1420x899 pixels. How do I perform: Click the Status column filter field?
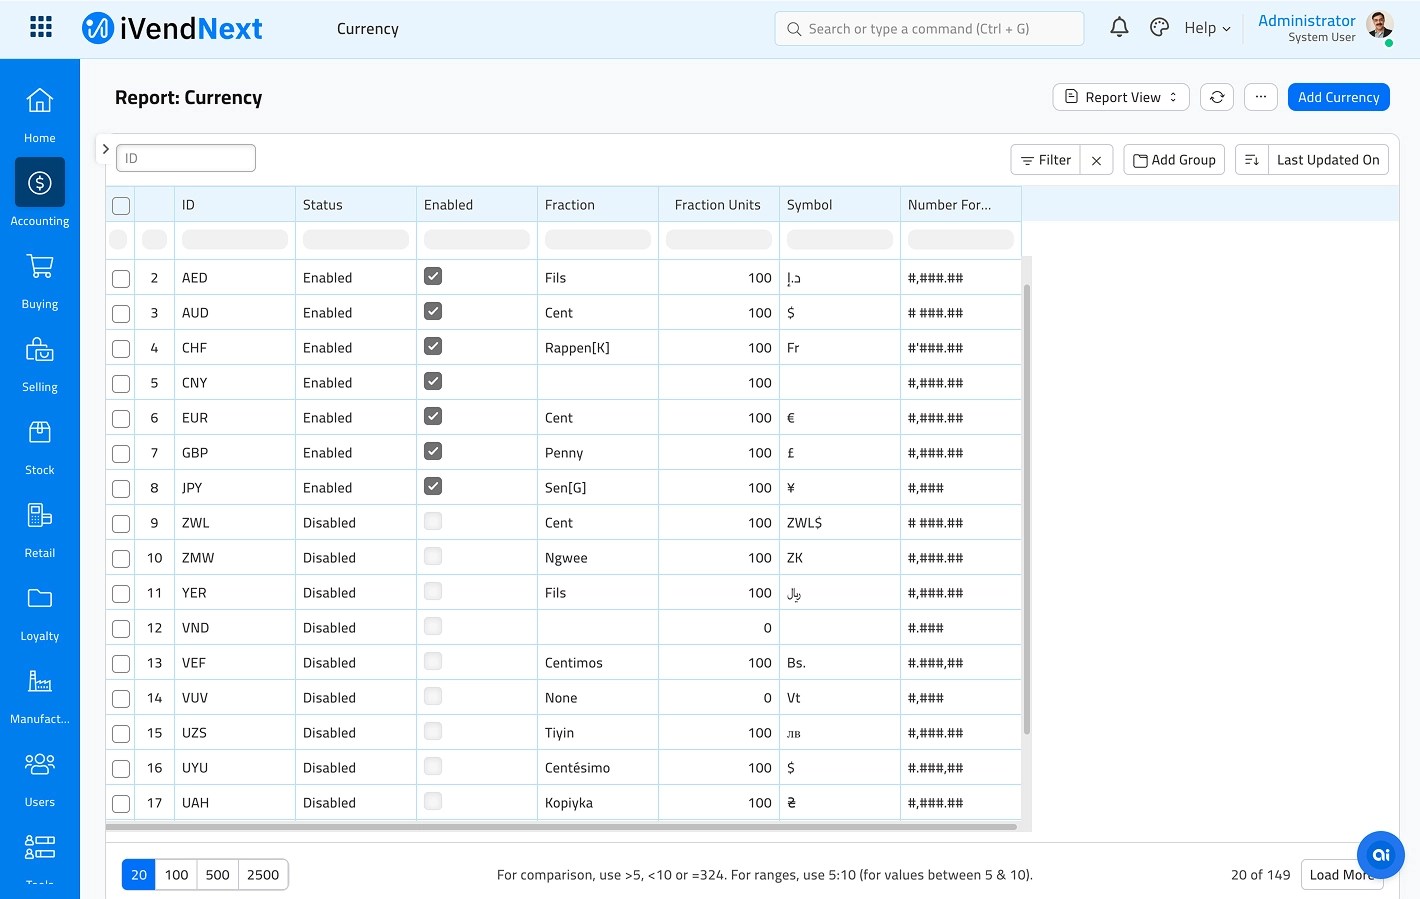pos(356,240)
